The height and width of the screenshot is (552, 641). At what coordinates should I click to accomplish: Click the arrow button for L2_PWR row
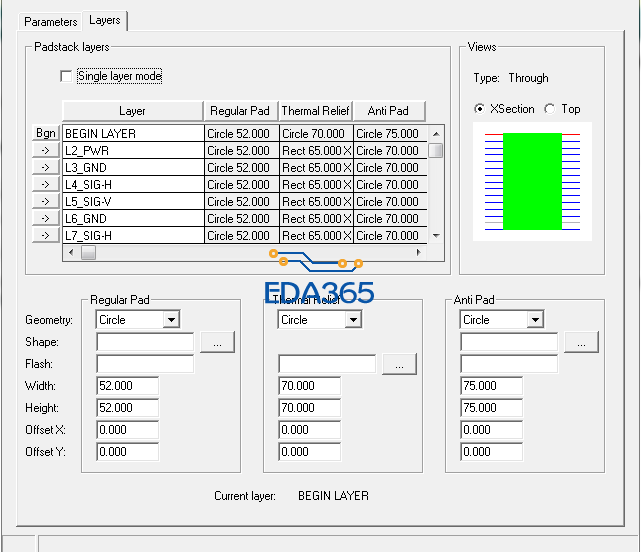[x=46, y=150]
